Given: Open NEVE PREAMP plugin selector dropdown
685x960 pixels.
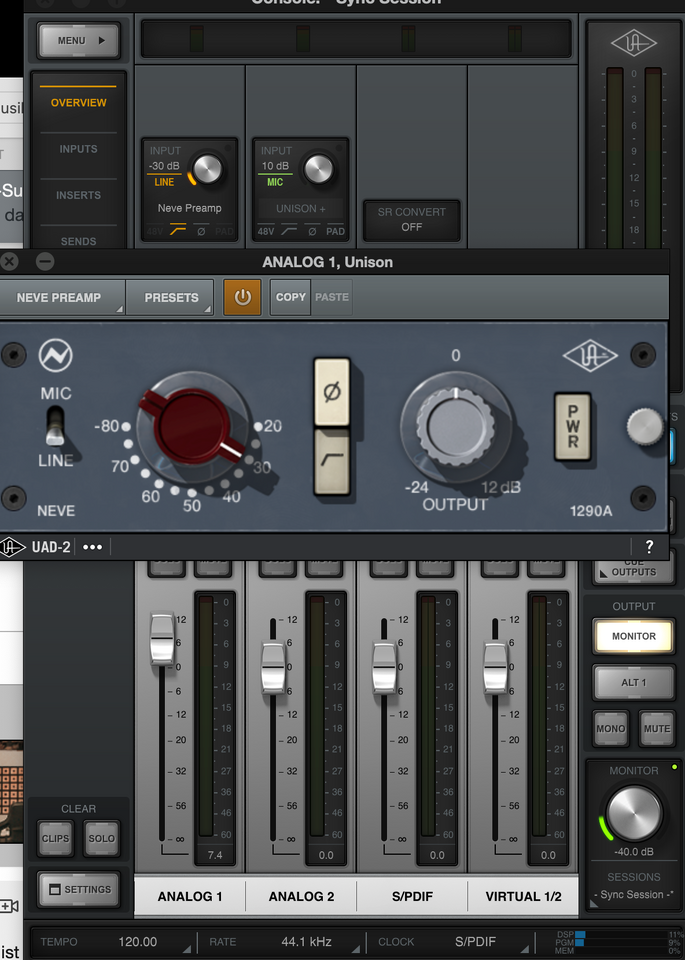Looking at the screenshot, I should tap(61, 298).
